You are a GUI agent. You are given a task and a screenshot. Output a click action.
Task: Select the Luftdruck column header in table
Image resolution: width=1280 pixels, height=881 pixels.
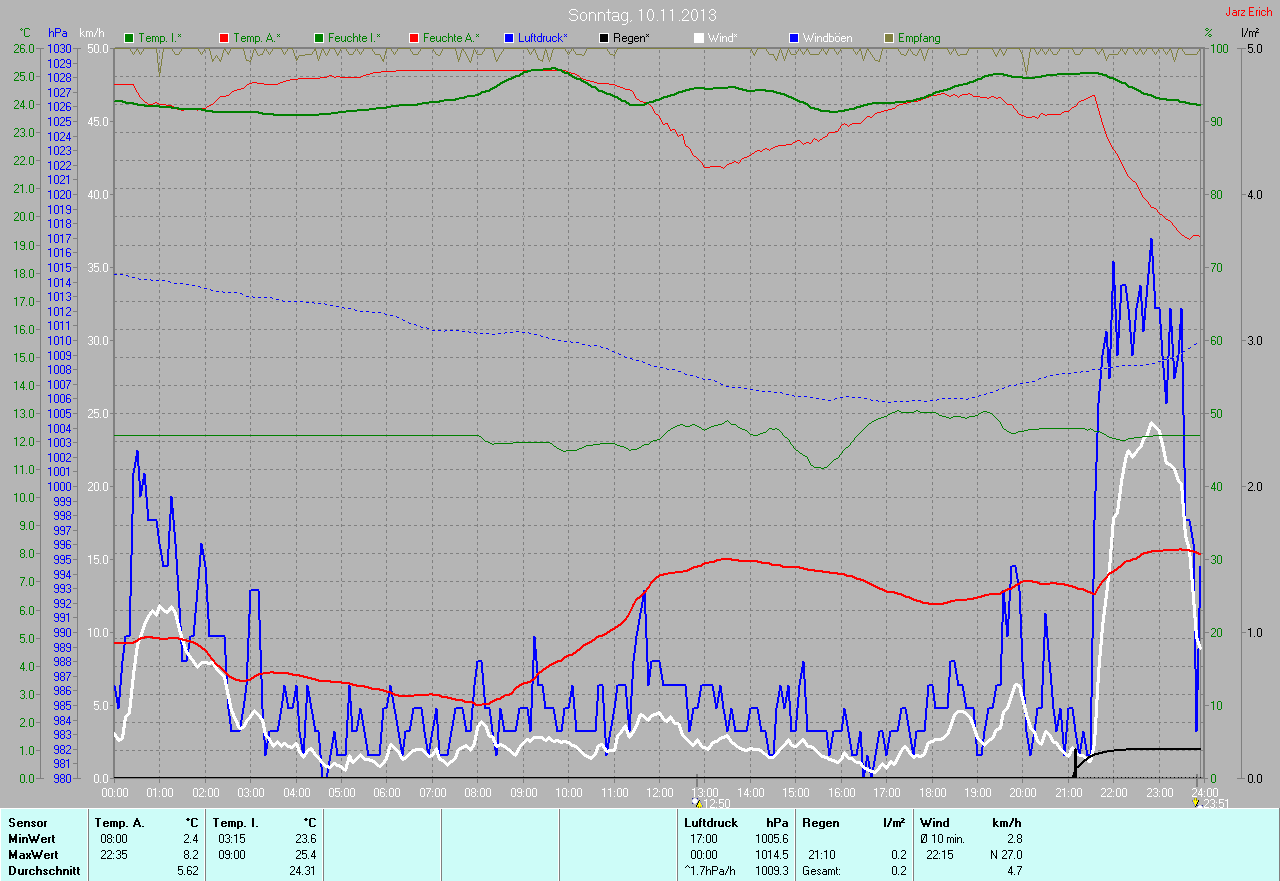click(x=710, y=823)
